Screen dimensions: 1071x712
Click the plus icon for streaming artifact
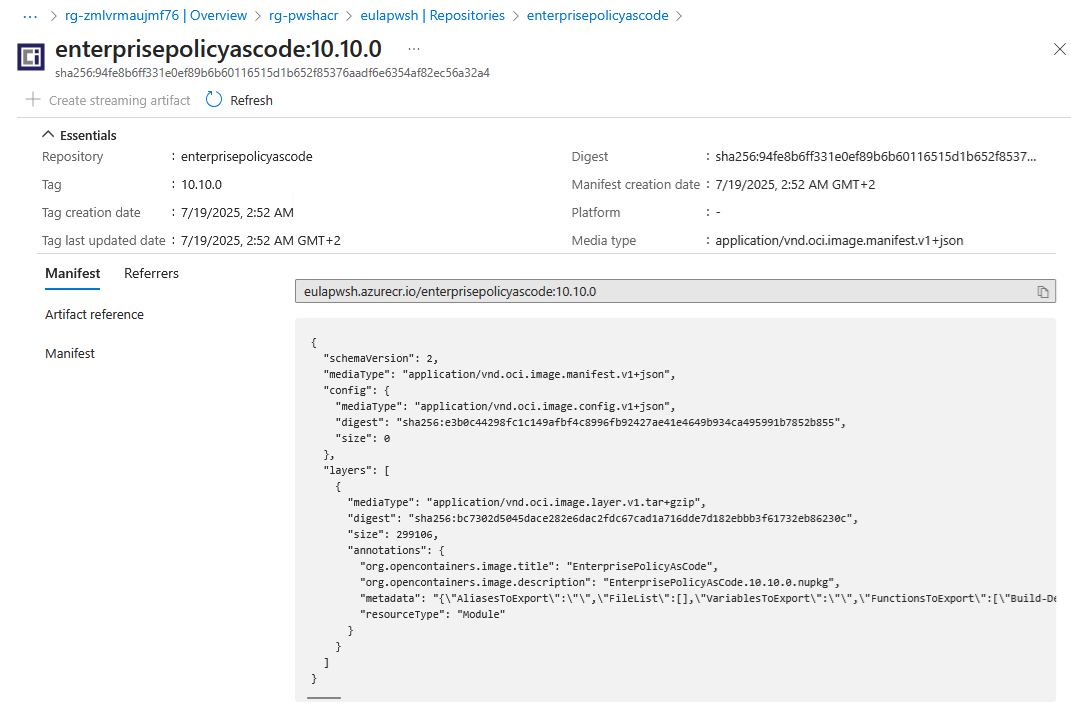pos(33,100)
